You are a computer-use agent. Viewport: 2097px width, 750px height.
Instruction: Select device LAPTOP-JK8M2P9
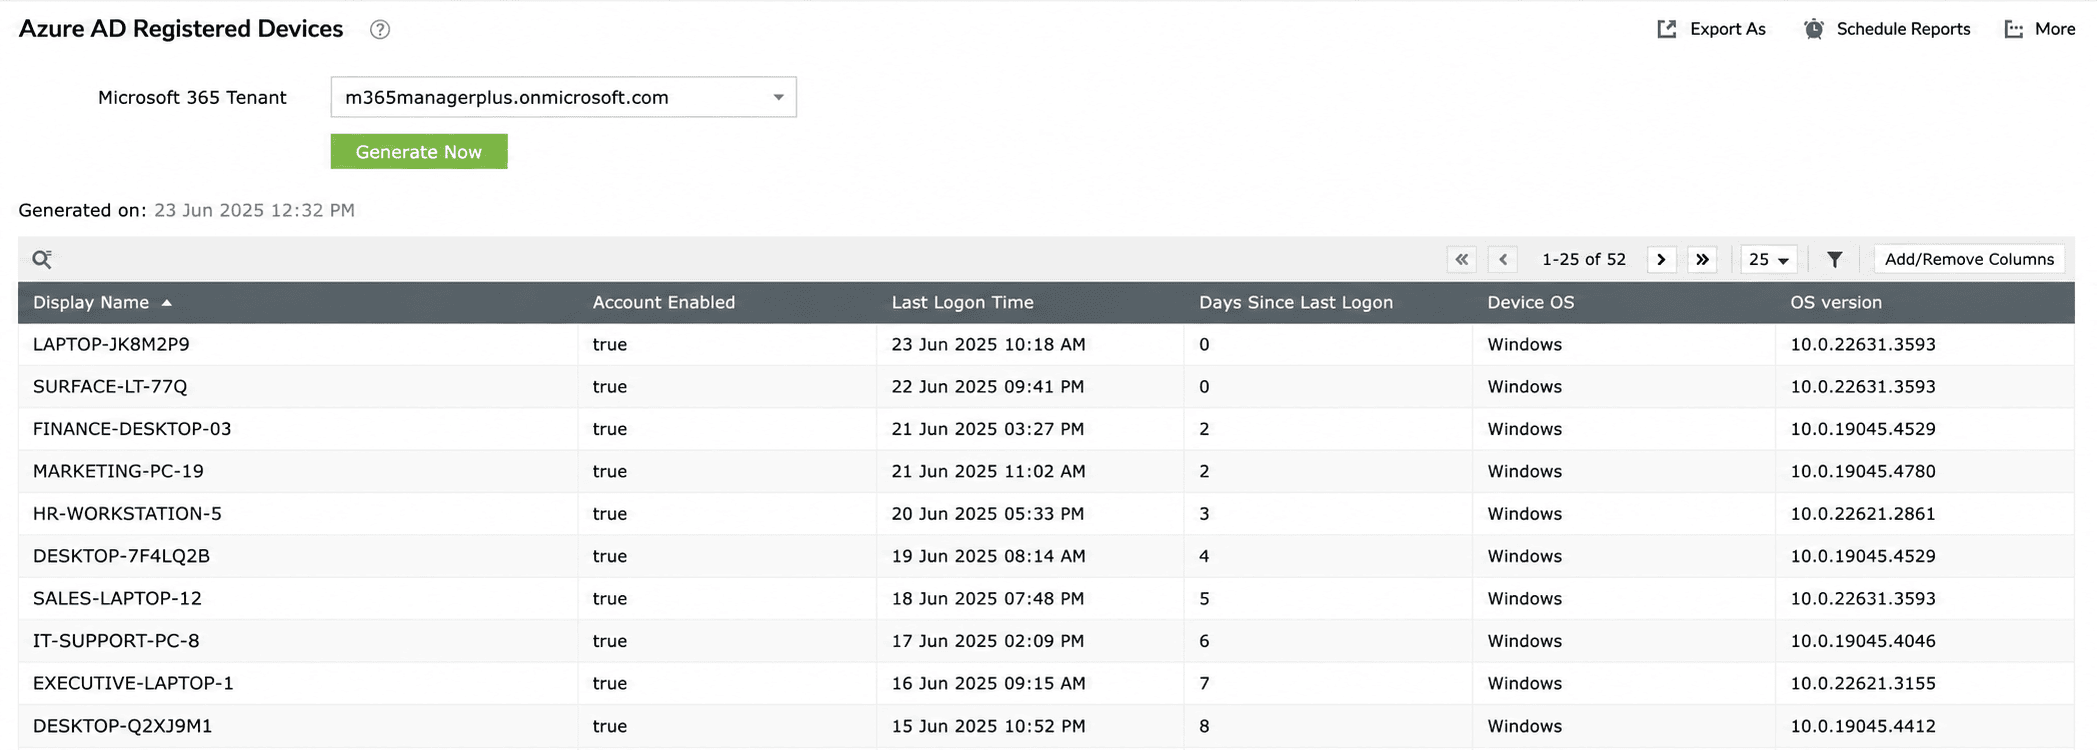coord(111,344)
